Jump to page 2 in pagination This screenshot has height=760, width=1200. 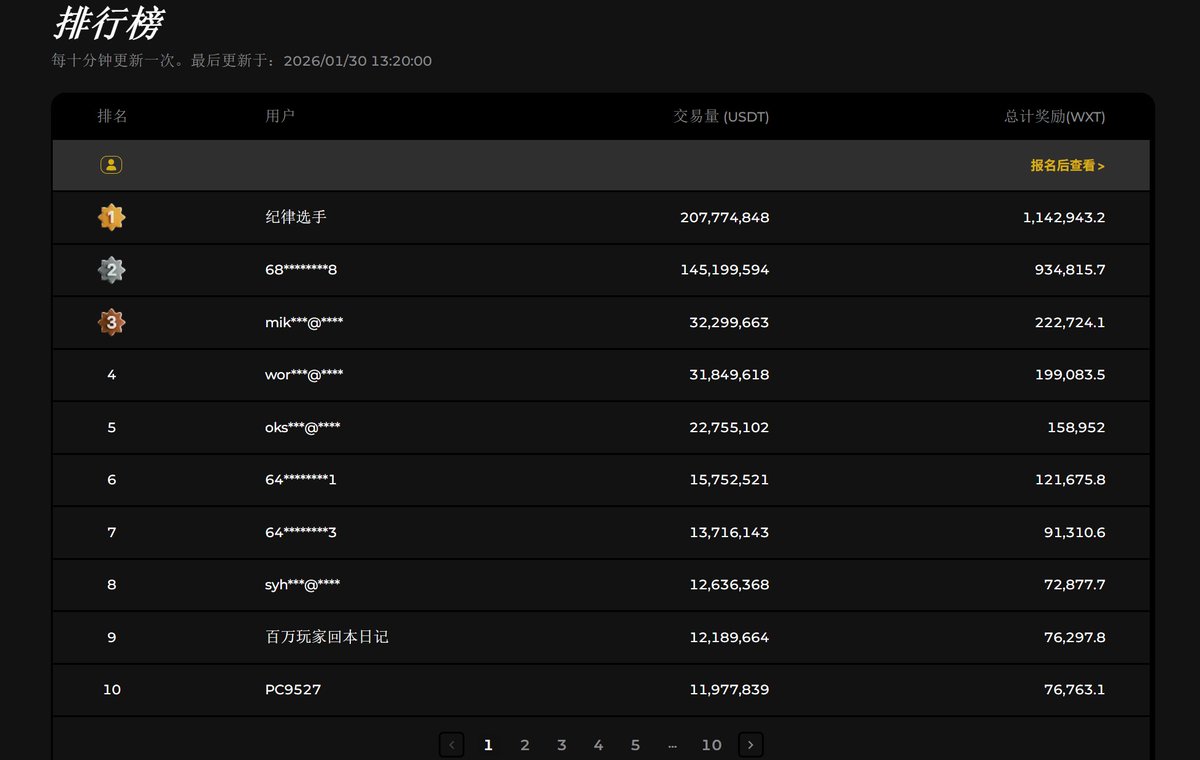525,745
